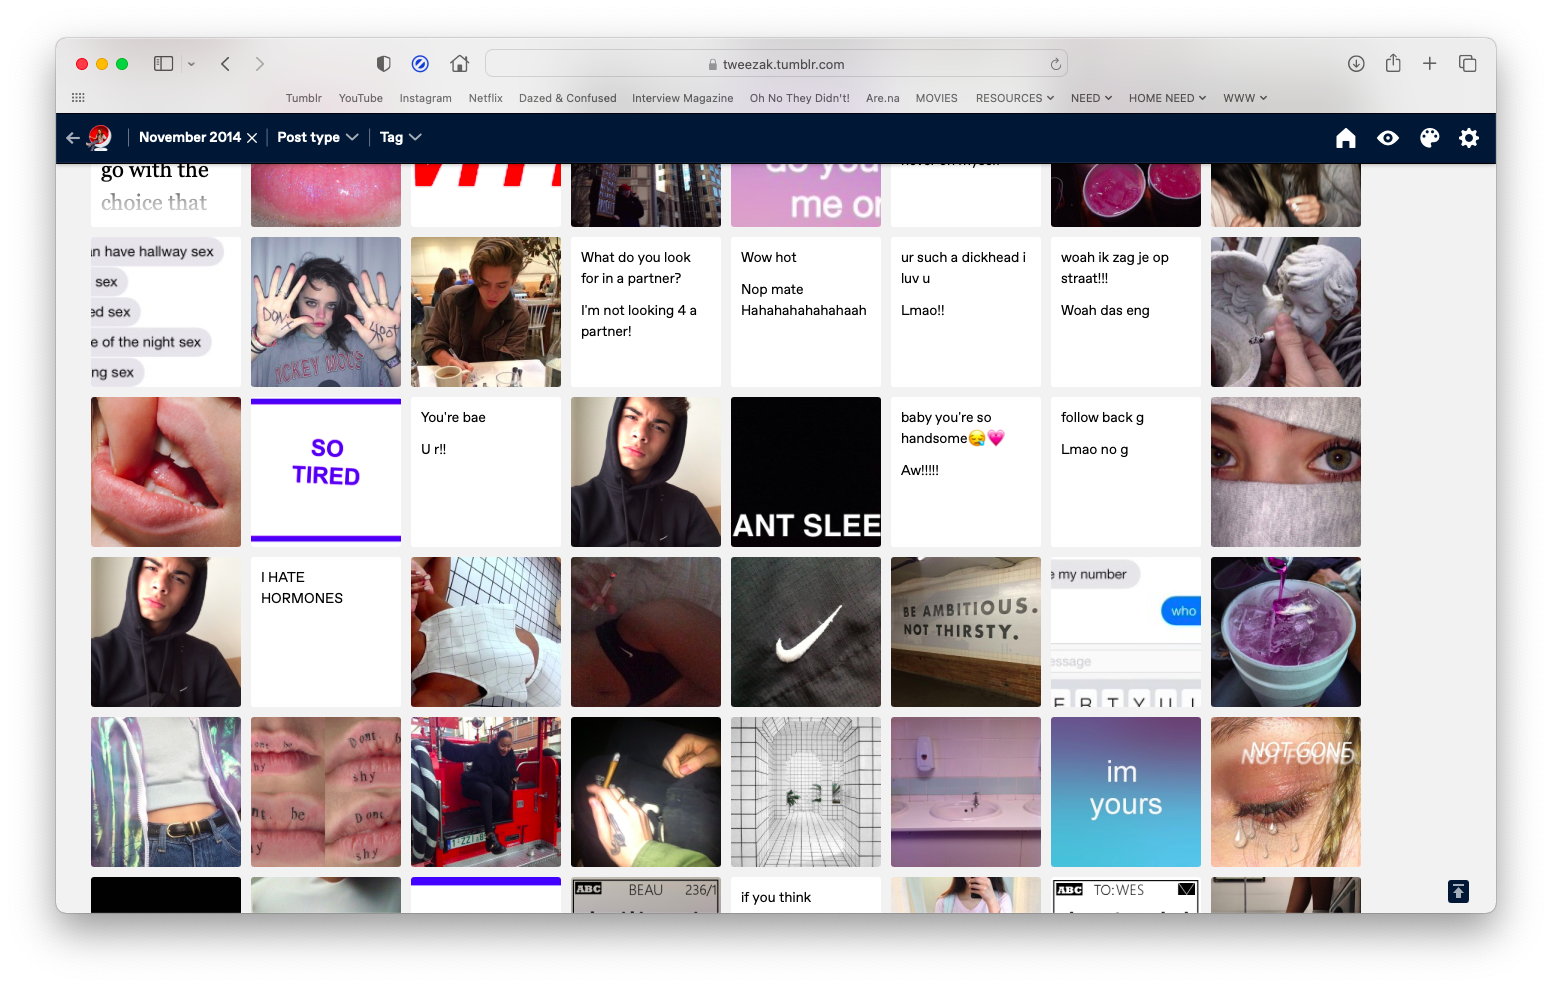Open the MOVIES bookmark item
Viewport: 1552px width, 987px height.
click(x=936, y=98)
